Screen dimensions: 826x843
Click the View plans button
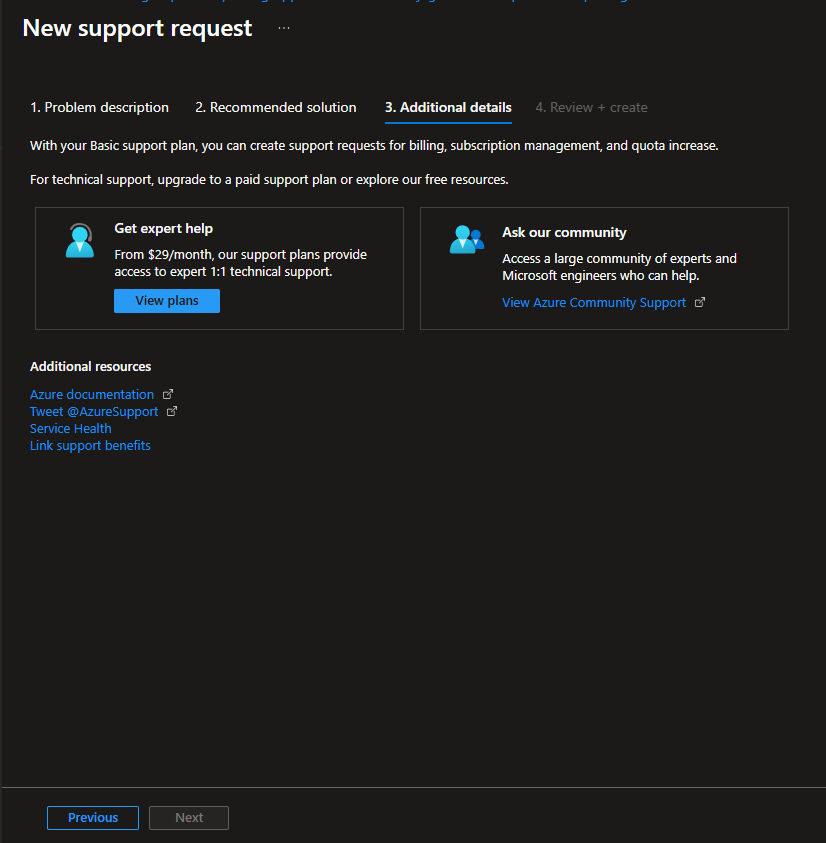[x=167, y=301]
